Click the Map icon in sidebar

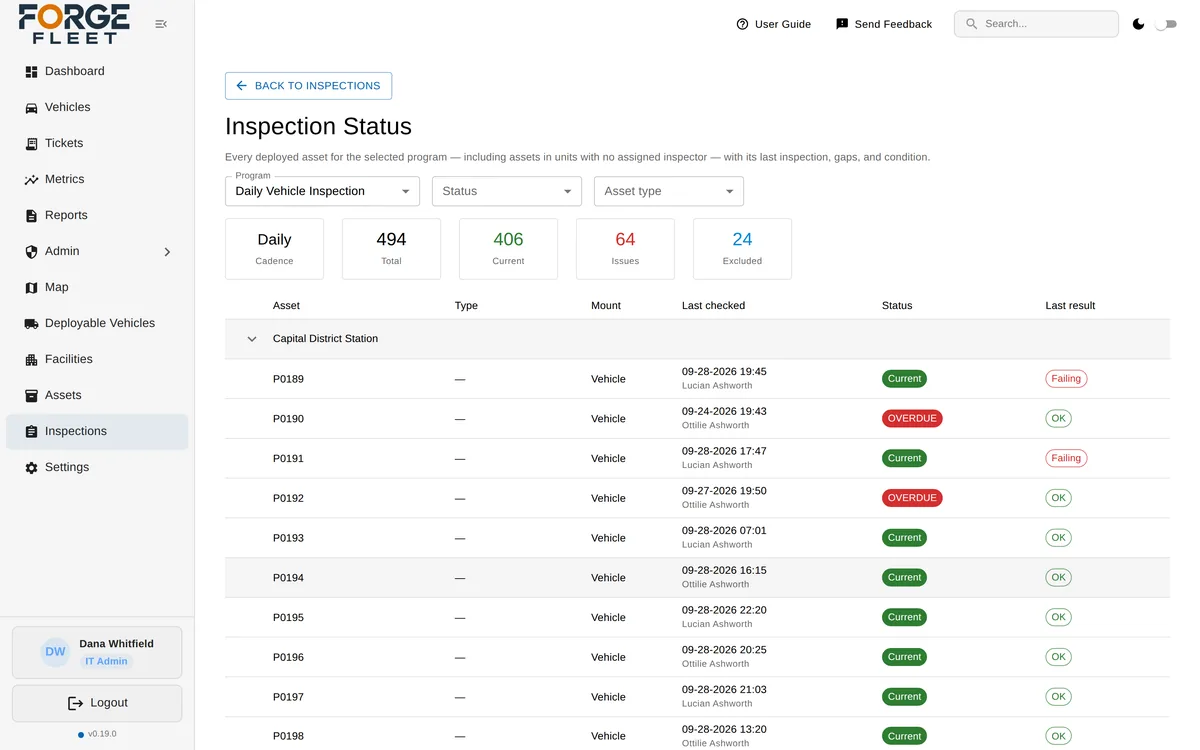tap(31, 288)
